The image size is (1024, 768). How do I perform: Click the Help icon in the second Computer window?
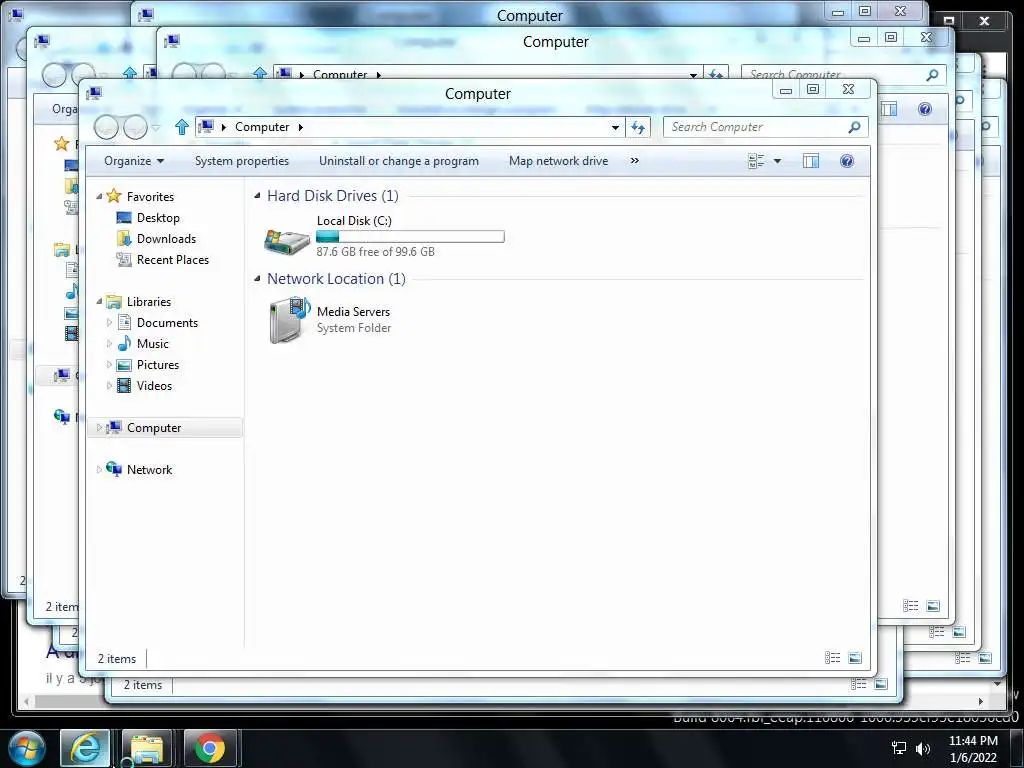click(925, 109)
